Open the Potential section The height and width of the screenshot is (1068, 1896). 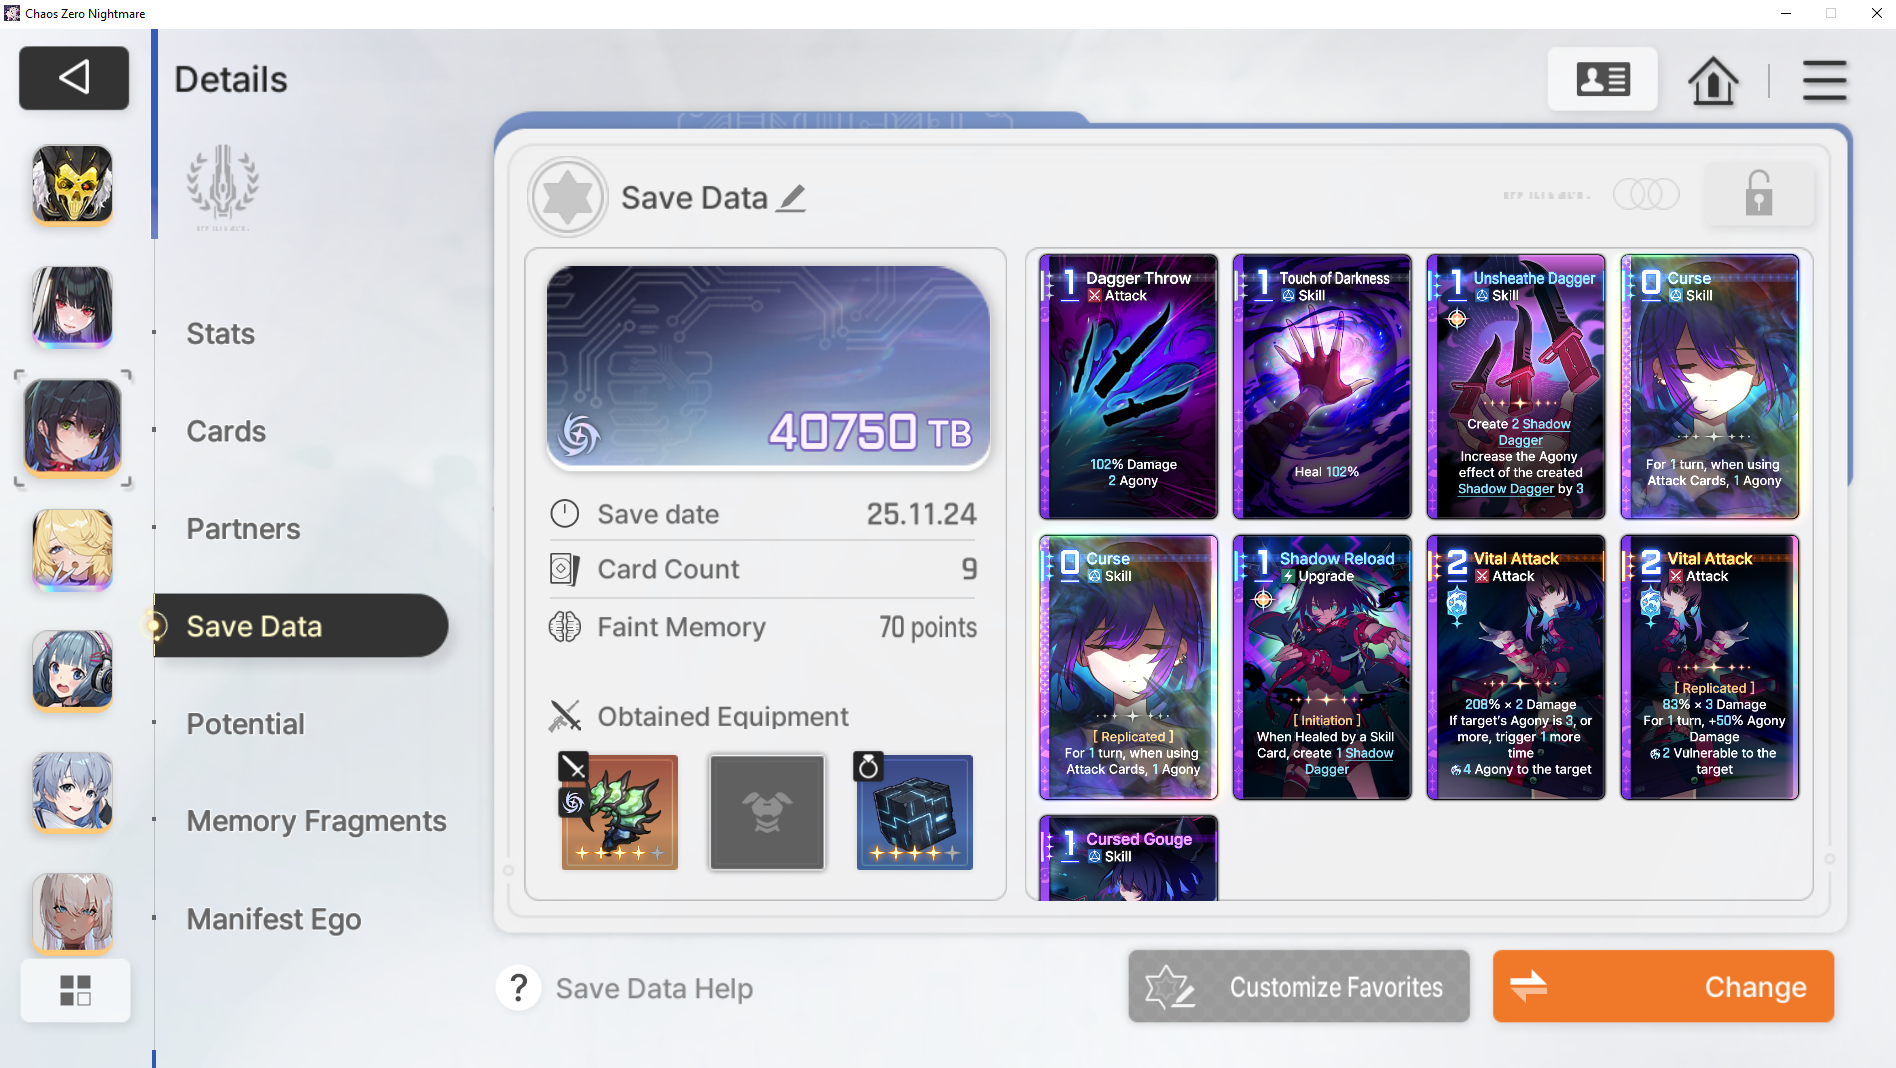pyautogui.click(x=245, y=724)
